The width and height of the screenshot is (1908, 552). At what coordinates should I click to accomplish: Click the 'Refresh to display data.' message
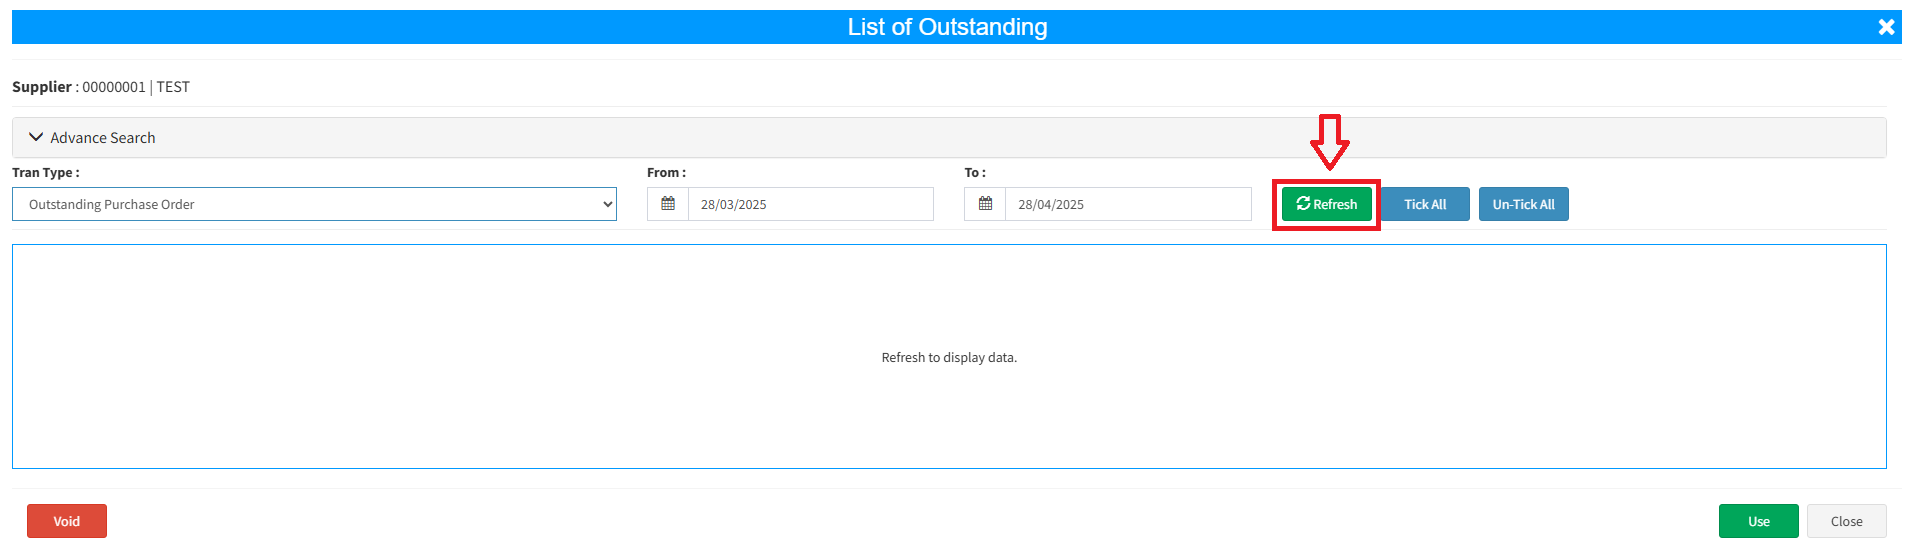pyautogui.click(x=948, y=357)
